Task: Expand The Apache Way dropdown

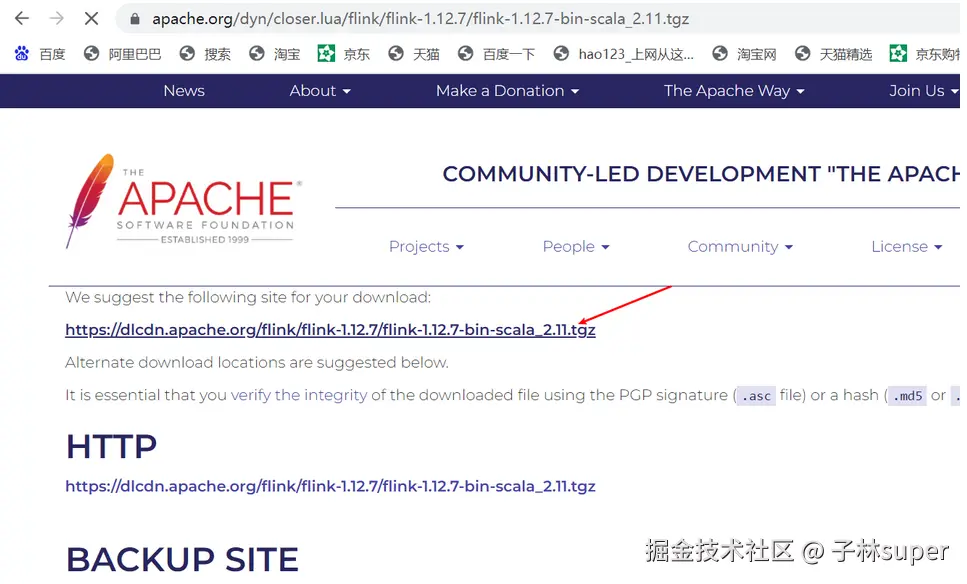Action: click(734, 91)
